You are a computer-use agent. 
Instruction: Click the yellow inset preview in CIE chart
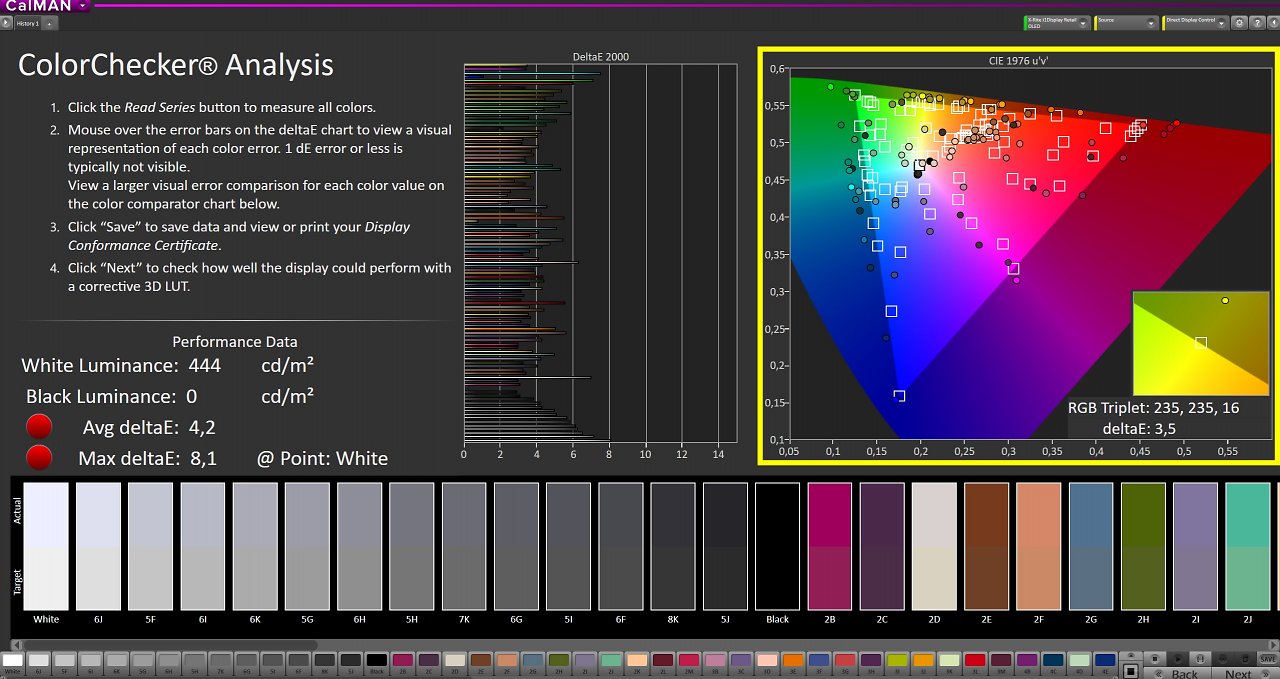[1200, 343]
